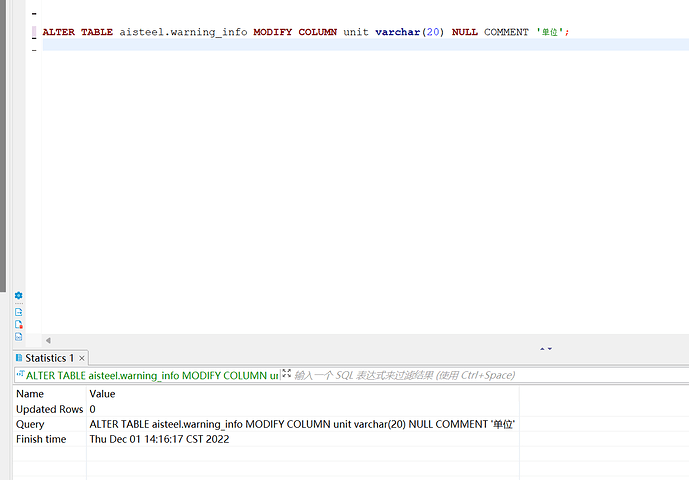The height and width of the screenshot is (480, 689).
Task: Click the Name column header
Action: pos(30,394)
